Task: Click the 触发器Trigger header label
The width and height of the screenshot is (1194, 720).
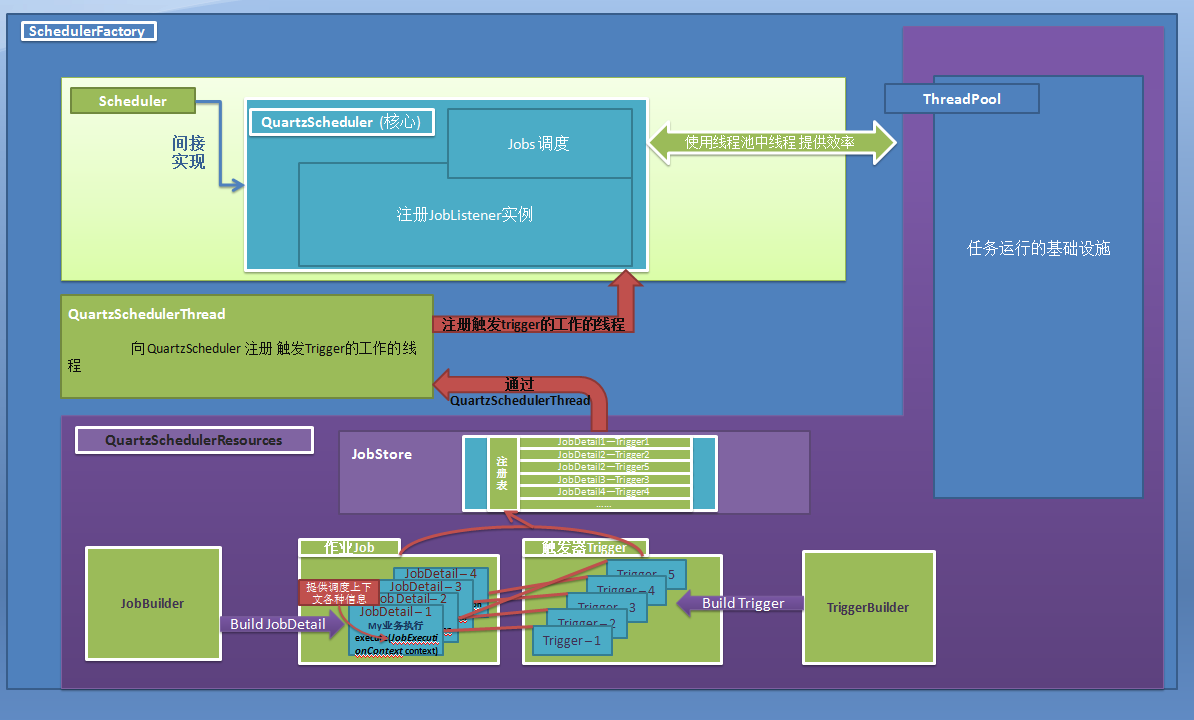Action: (x=585, y=547)
